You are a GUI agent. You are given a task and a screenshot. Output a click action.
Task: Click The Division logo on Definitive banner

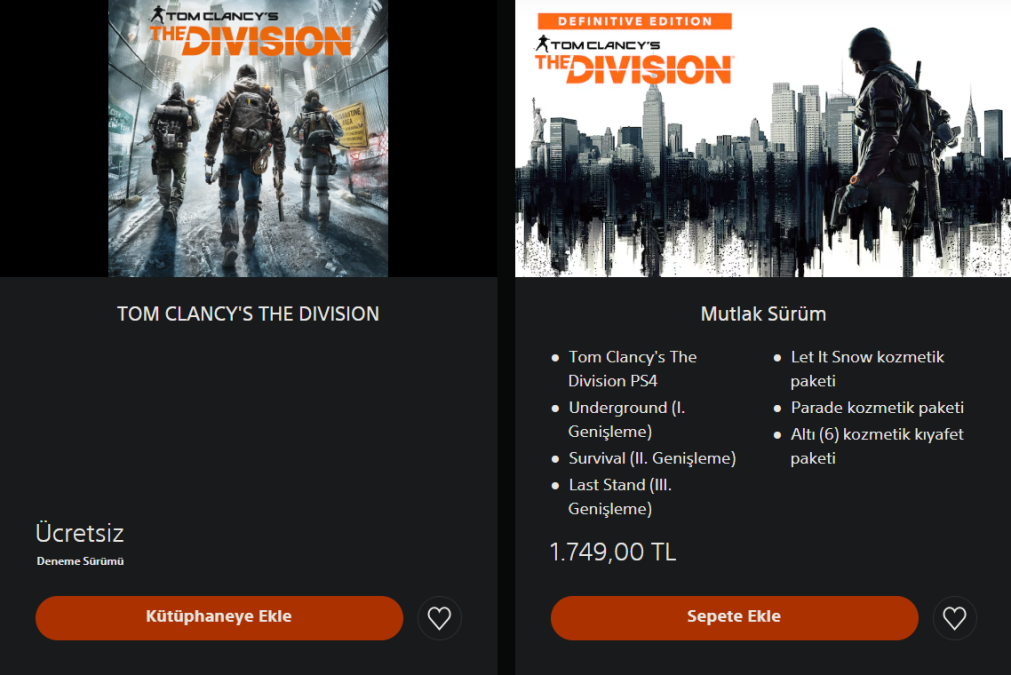pyautogui.click(x=634, y=61)
